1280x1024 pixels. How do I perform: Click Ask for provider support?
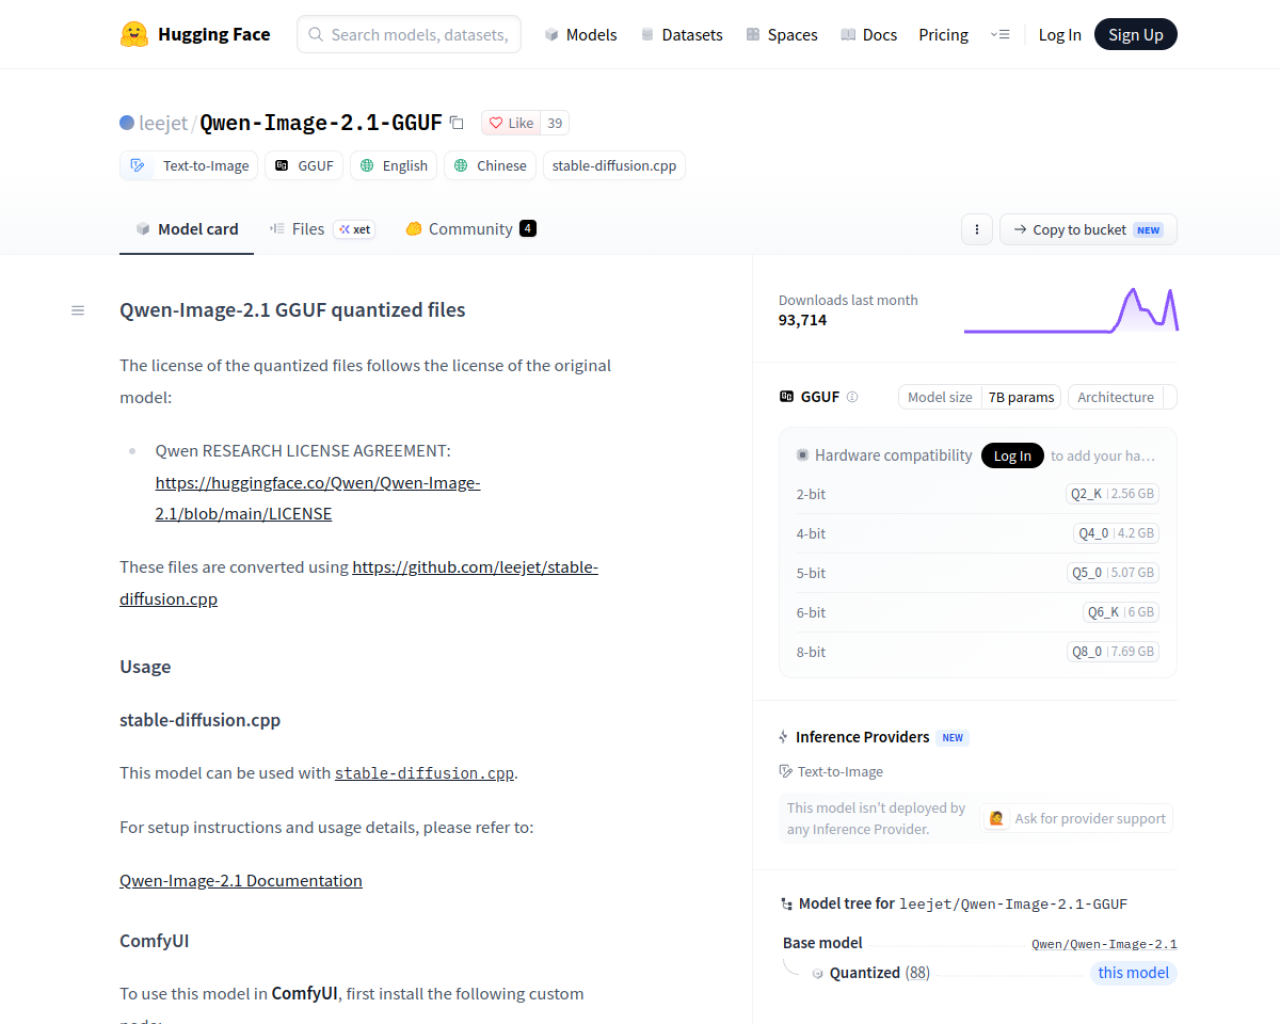pos(1077,819)
